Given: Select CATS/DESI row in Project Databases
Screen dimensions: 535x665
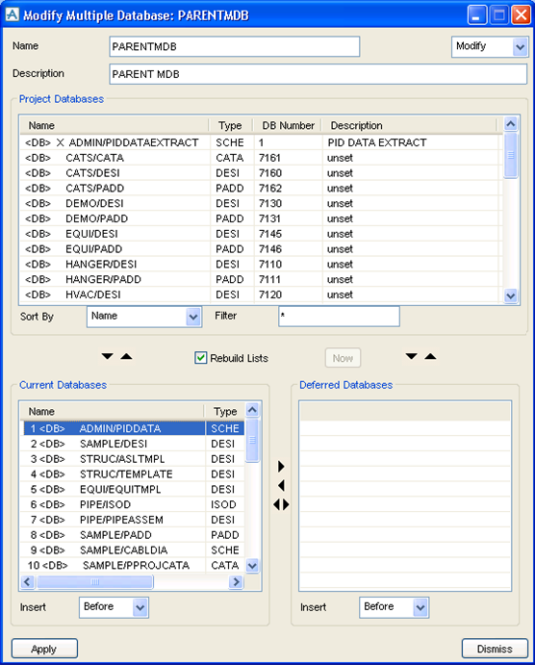Looking at the screenshot, I should pos(261,173).
